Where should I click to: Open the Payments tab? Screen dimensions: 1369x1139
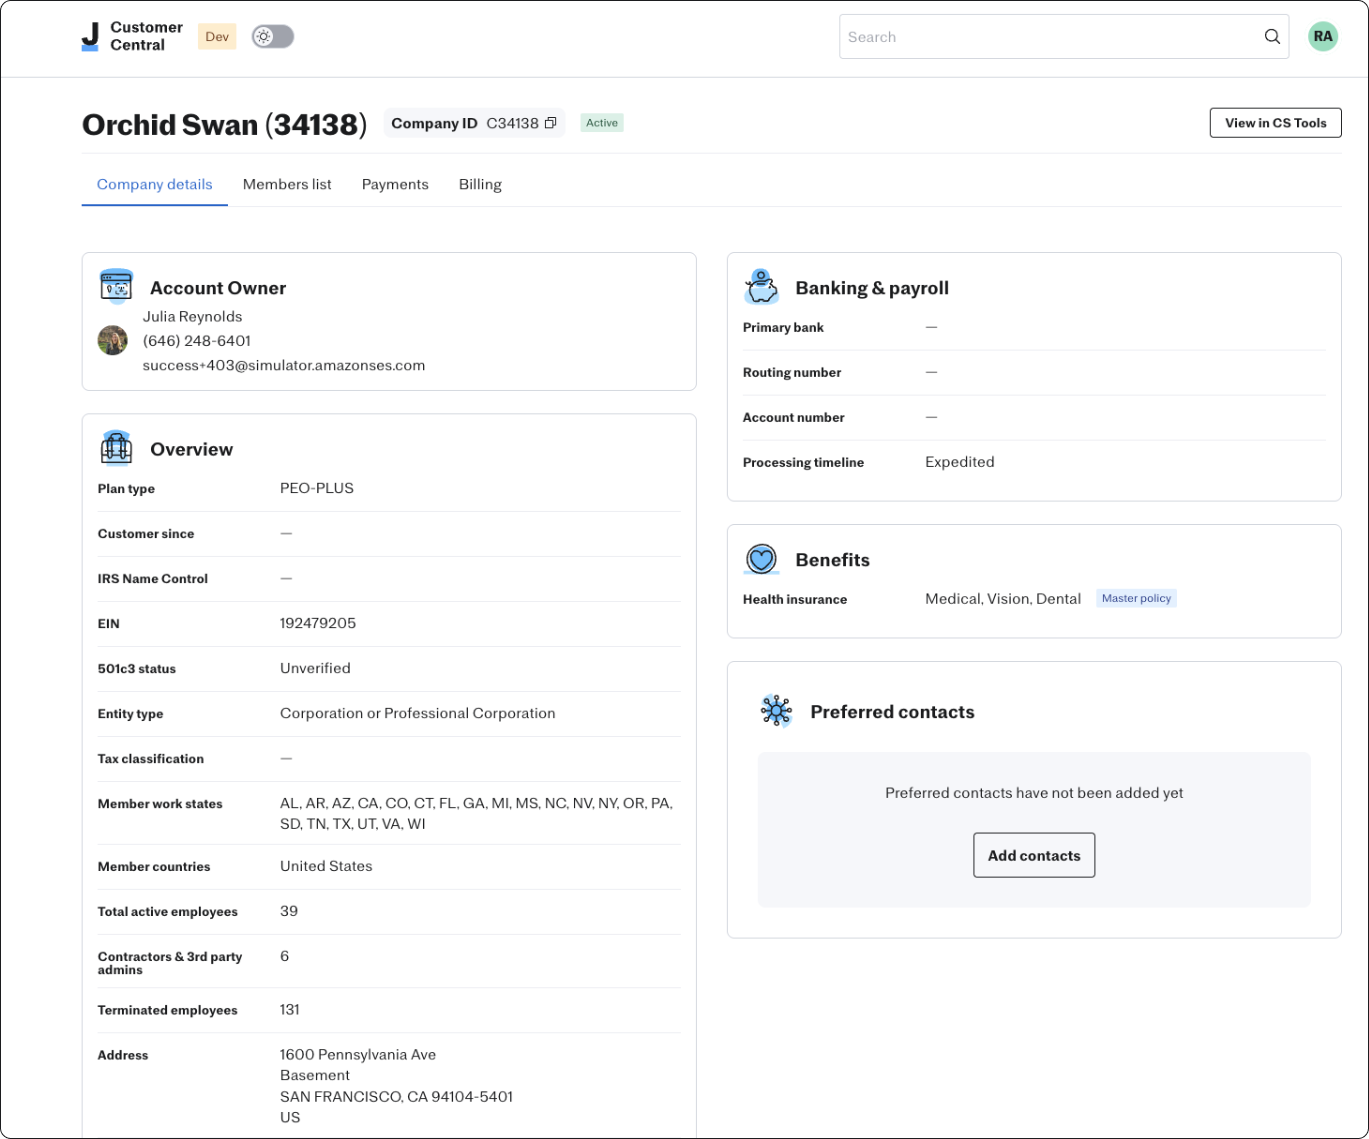pyautogui.click(x=395, y=184)
